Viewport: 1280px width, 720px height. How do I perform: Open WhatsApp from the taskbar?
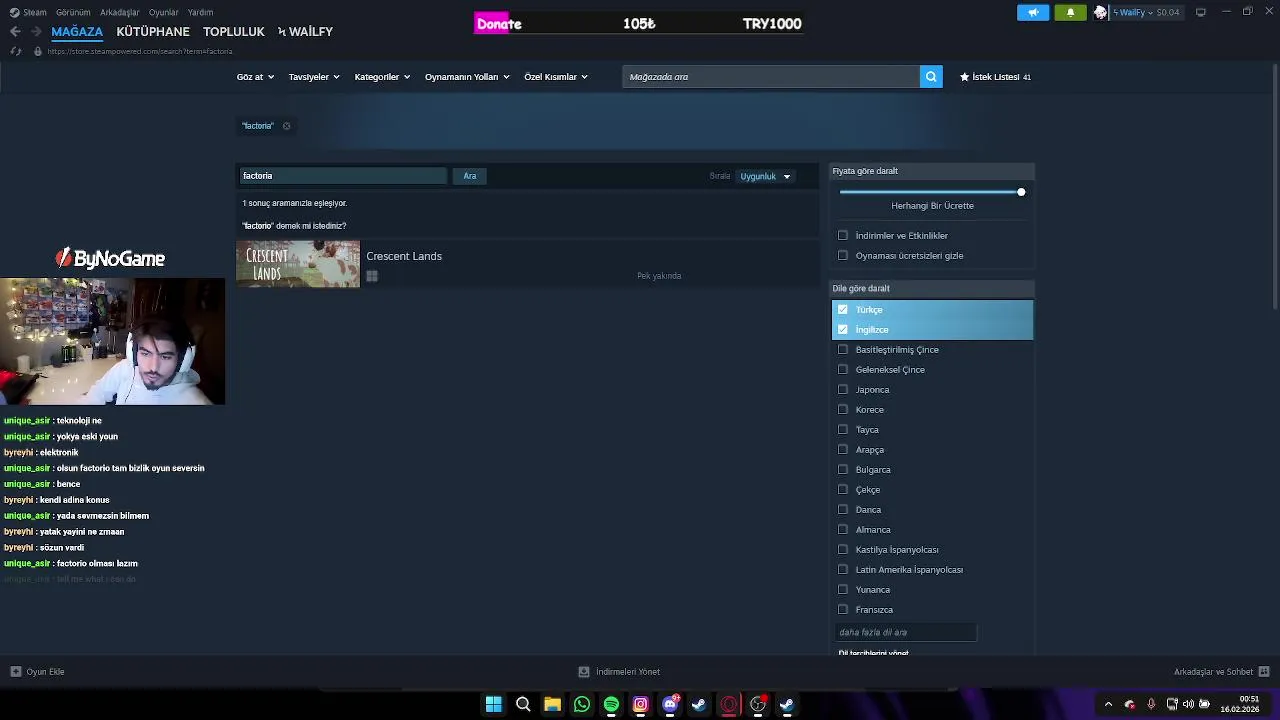(582, 705)
